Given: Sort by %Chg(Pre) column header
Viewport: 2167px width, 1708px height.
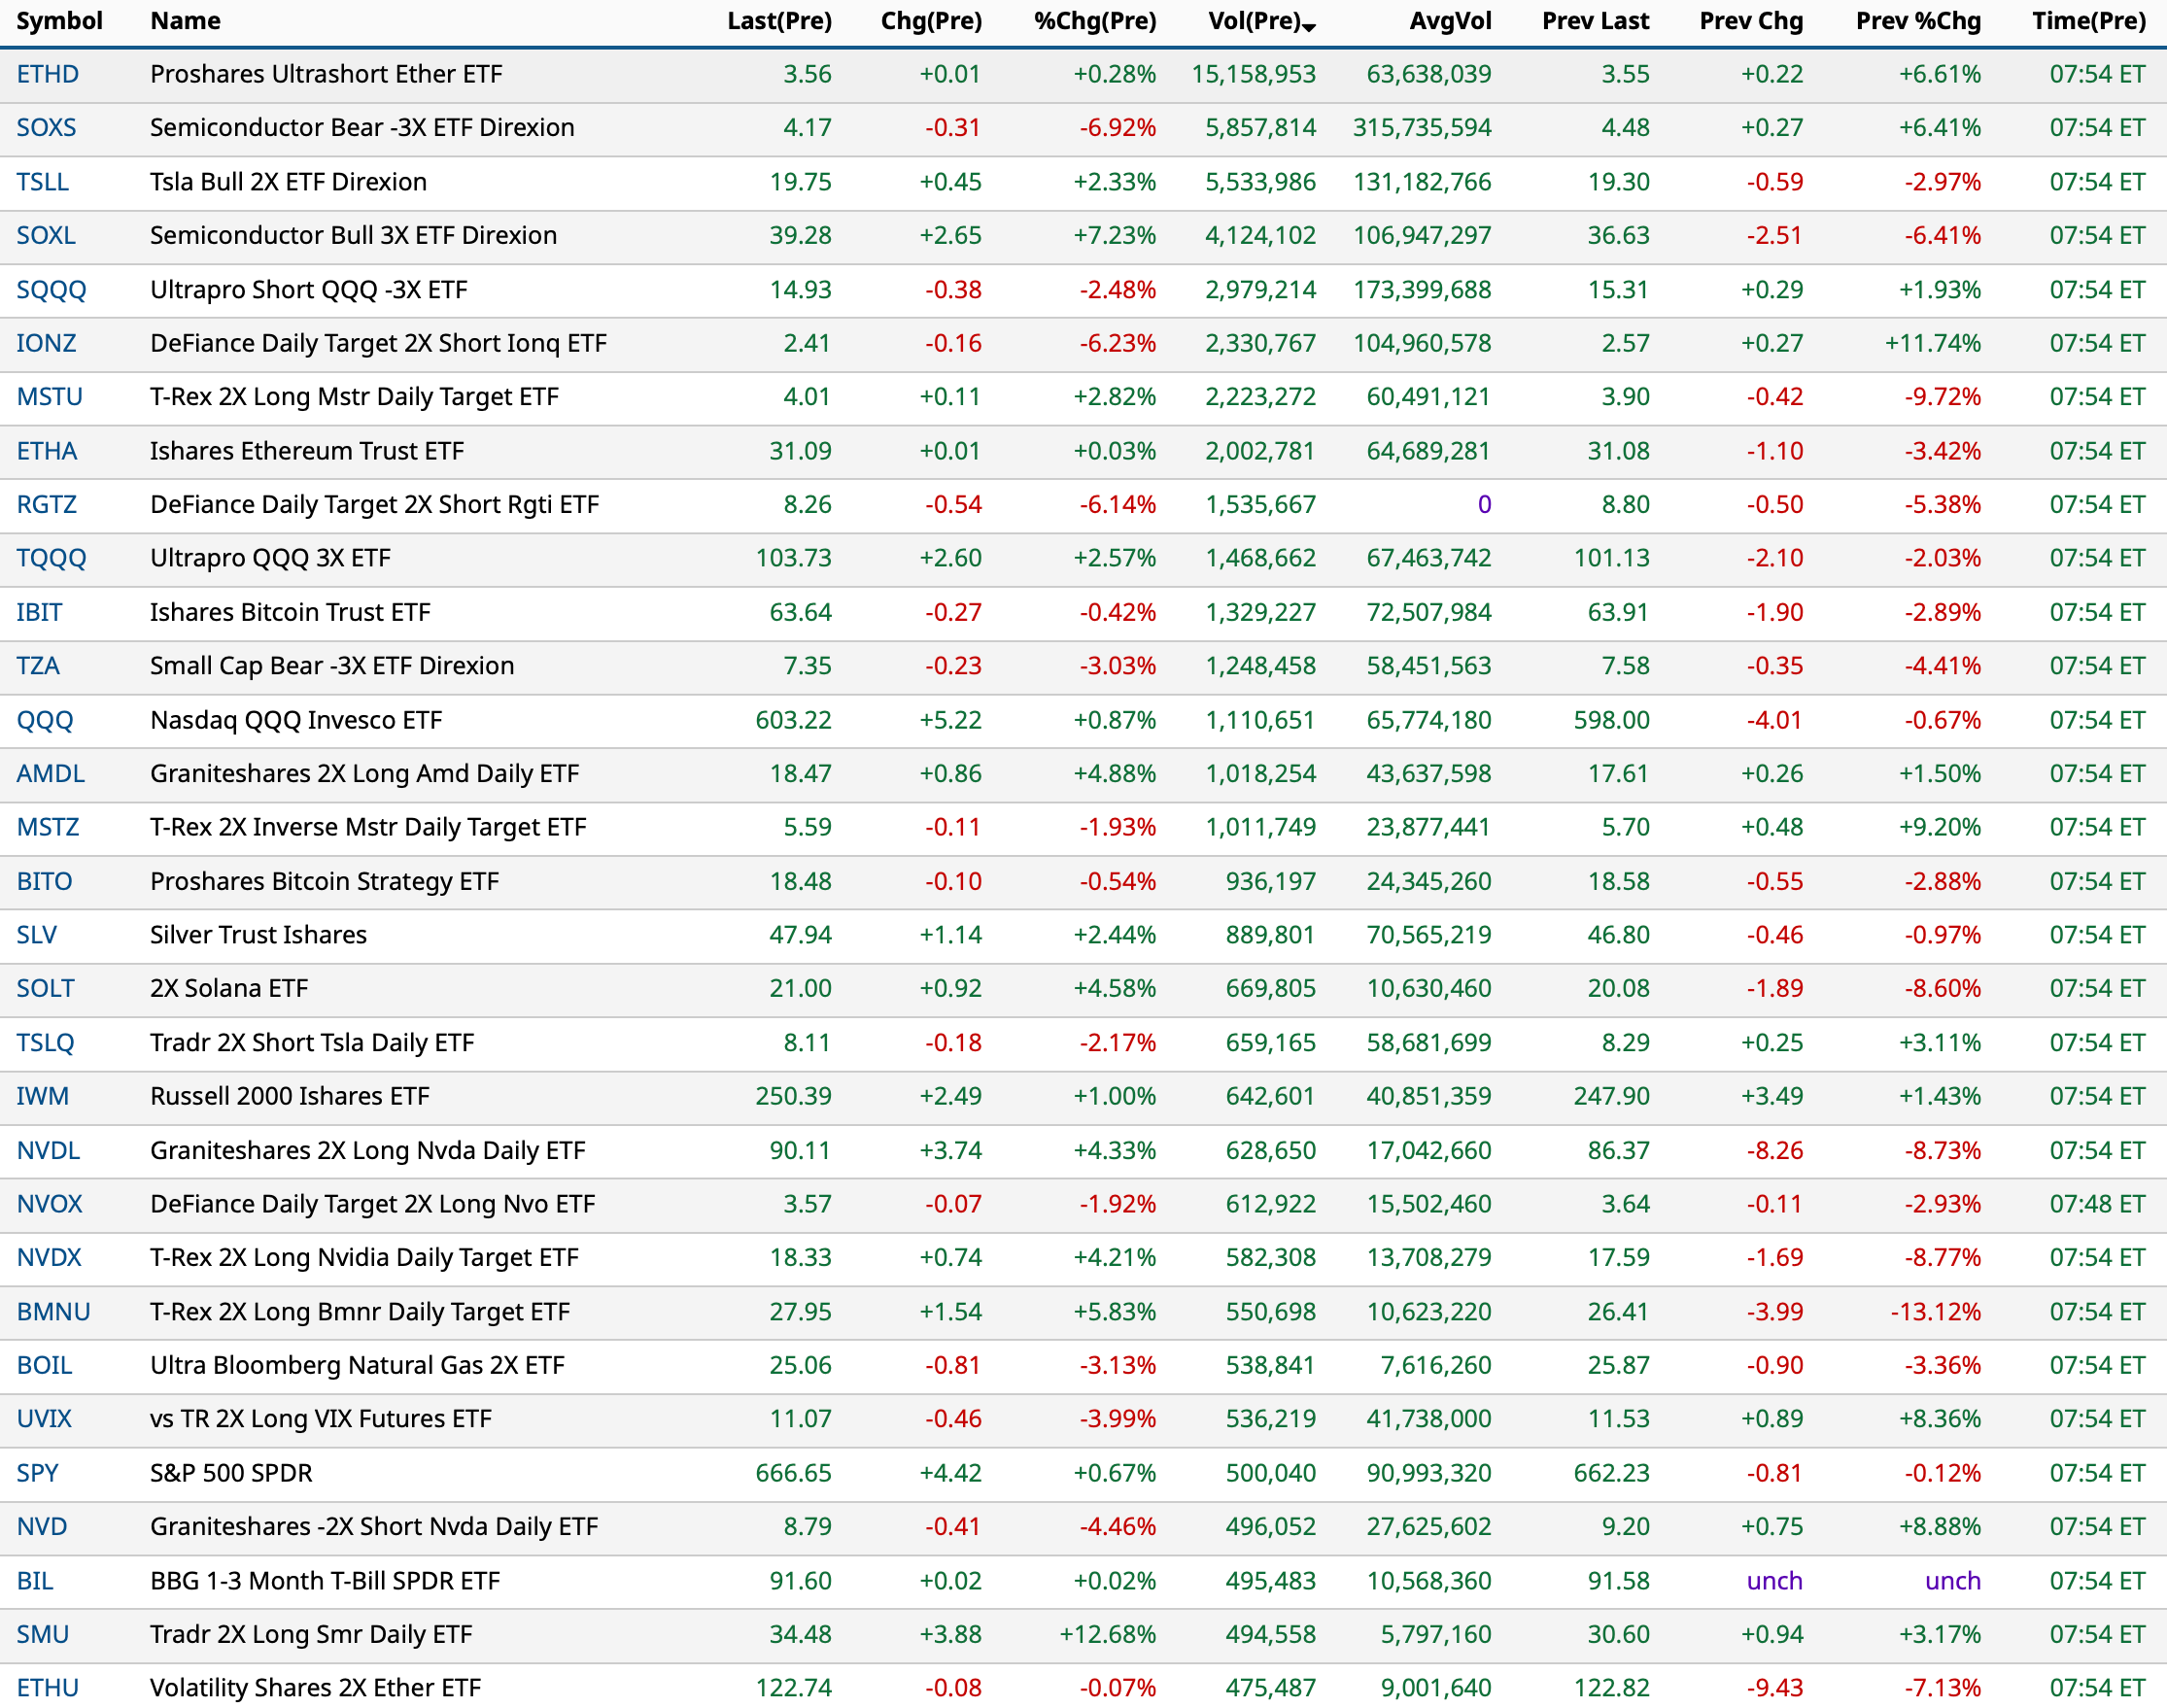Looking at the screenshot, I should (1094, 21).
